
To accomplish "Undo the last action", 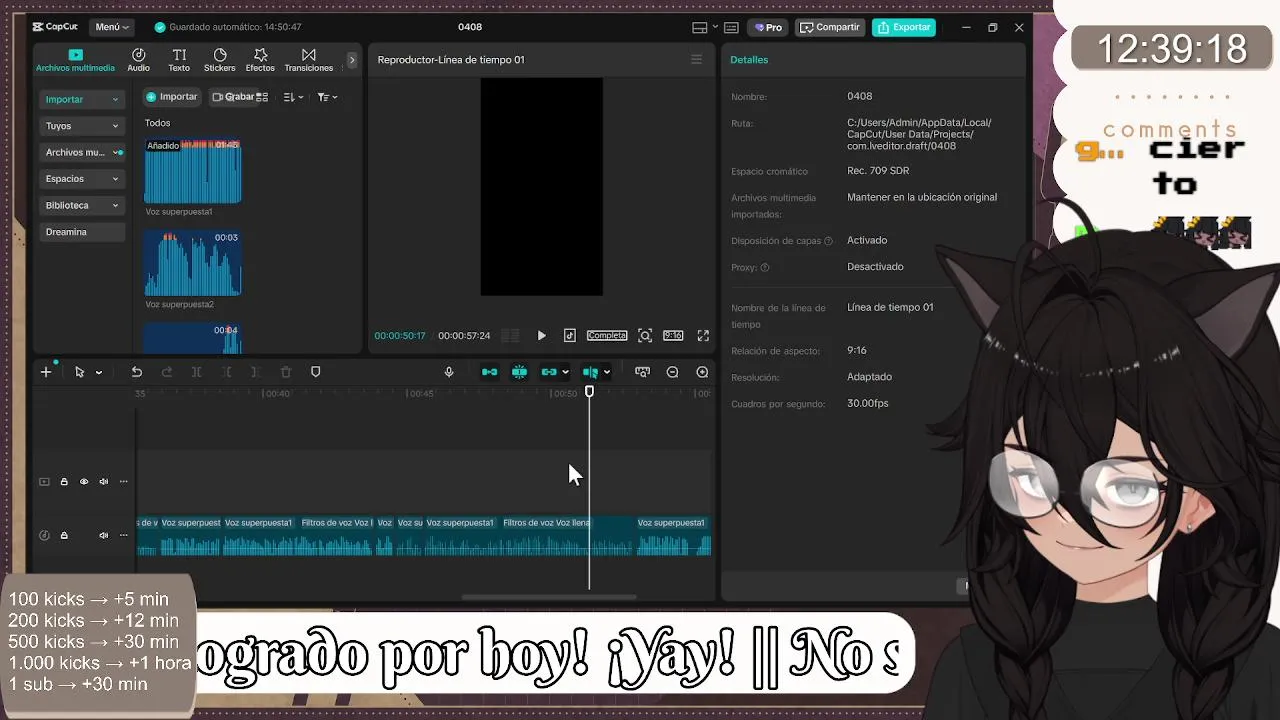I will click(137, 372).
